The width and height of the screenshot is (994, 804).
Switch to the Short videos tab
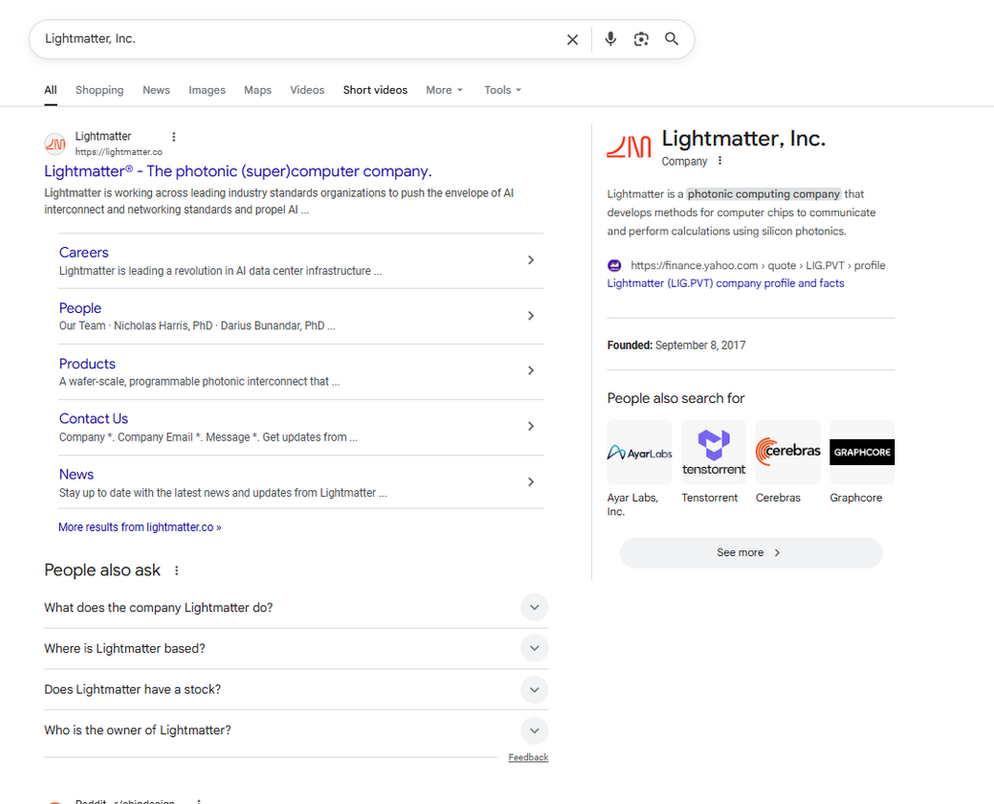[375, 90]
